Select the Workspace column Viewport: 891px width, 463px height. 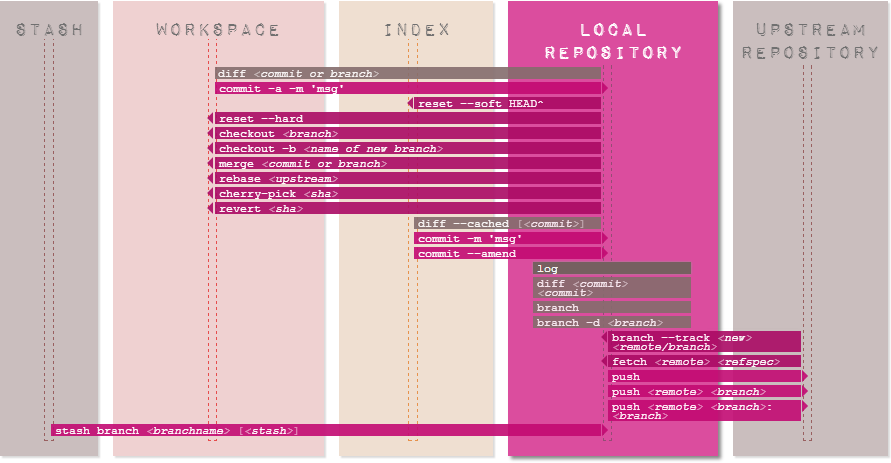tap(218, 30)
